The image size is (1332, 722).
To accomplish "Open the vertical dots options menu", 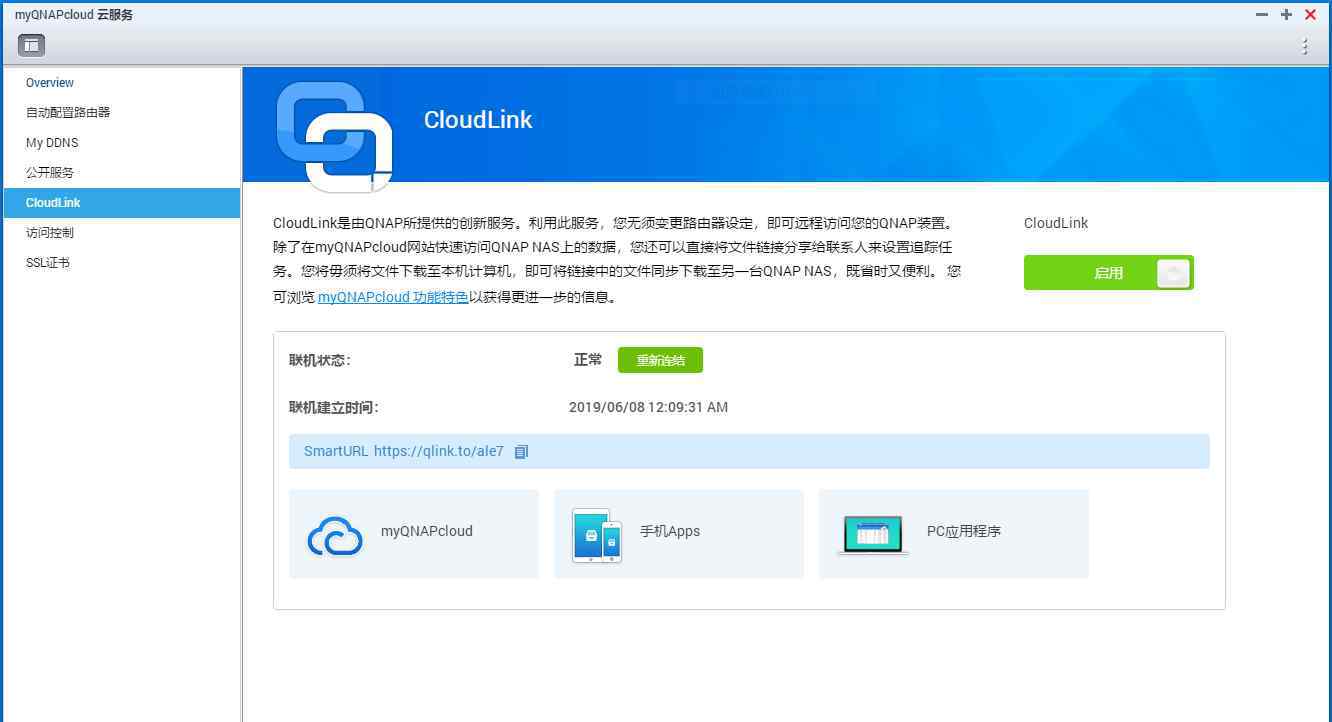I will [x=1305, y=46].
